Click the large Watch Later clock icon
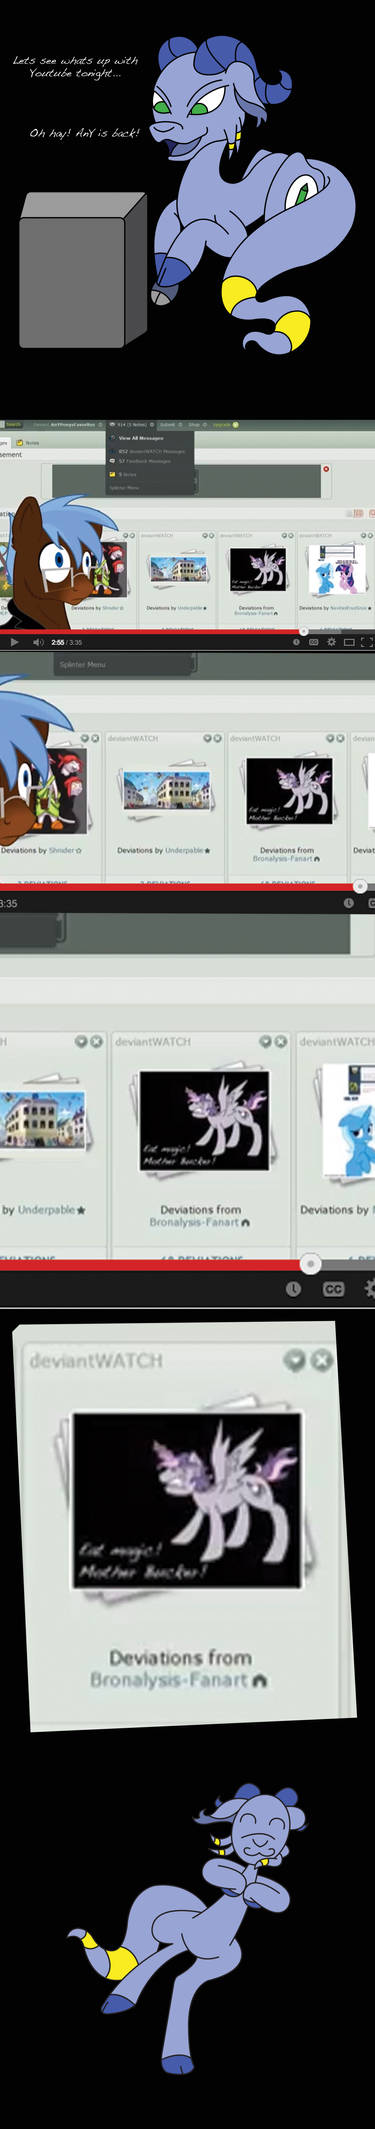Screen dimensions: 375x2129 tap(293, 1290)
